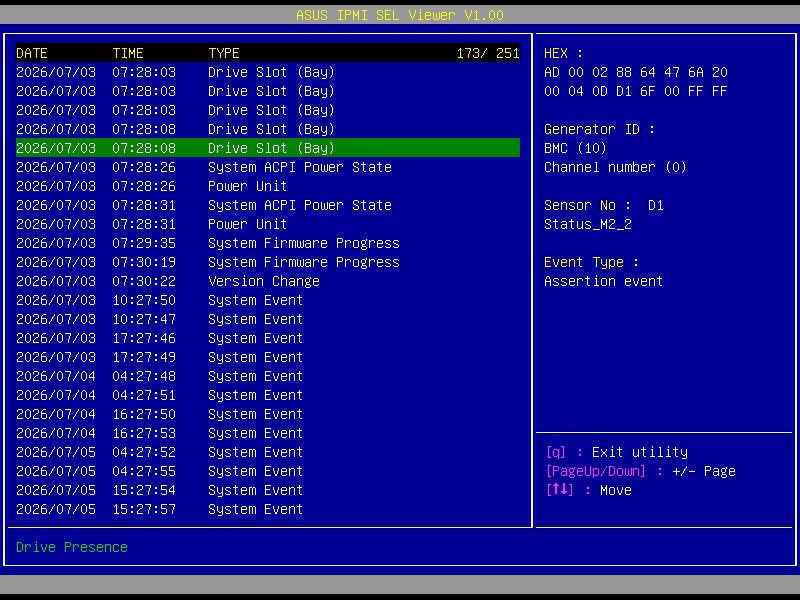Select the System Firmware Progress entry at 07:30:19

pos(268,262)
